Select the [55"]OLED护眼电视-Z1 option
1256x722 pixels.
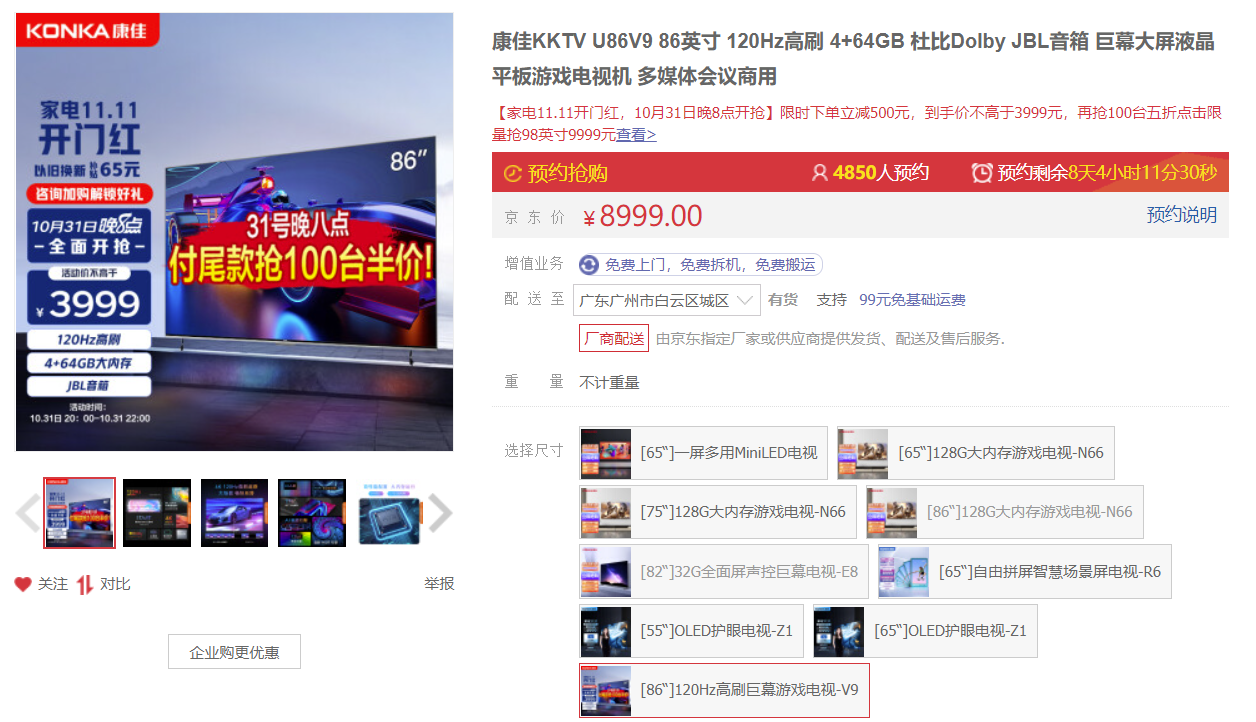[689, 631]
